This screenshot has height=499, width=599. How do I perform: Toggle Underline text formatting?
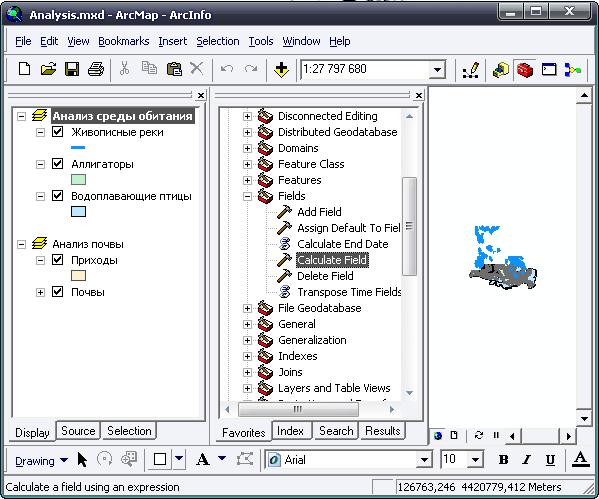click(x=550, y=460)
